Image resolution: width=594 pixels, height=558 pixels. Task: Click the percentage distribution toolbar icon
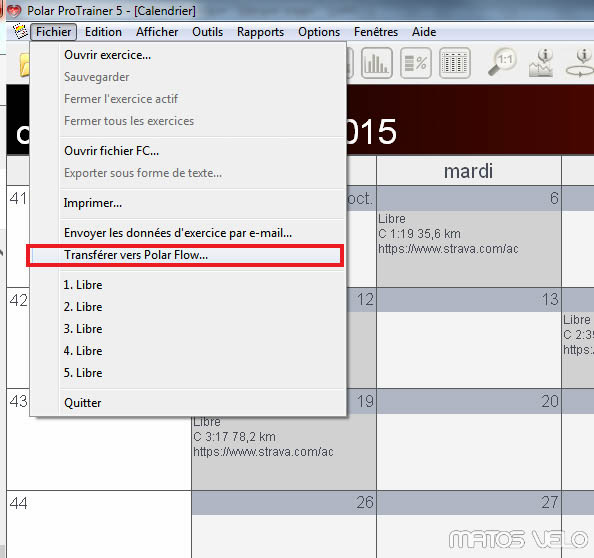[416, 63]
